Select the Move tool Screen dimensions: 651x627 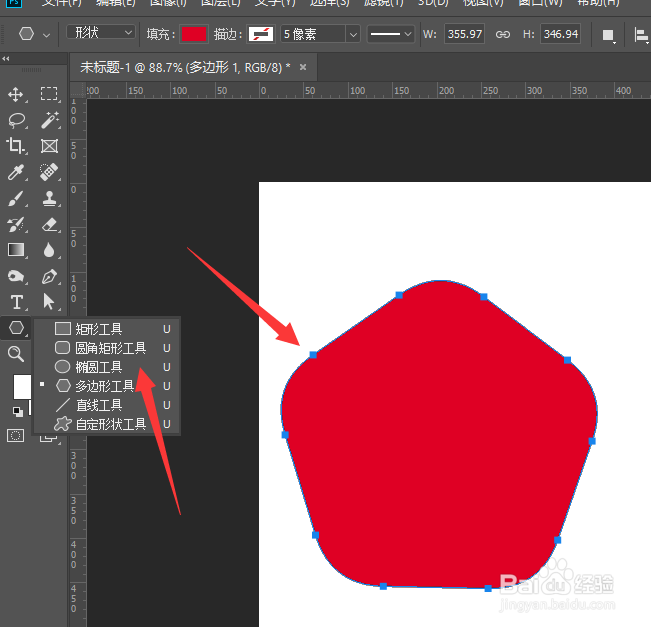pyautogui.click(x=15, y=94)
